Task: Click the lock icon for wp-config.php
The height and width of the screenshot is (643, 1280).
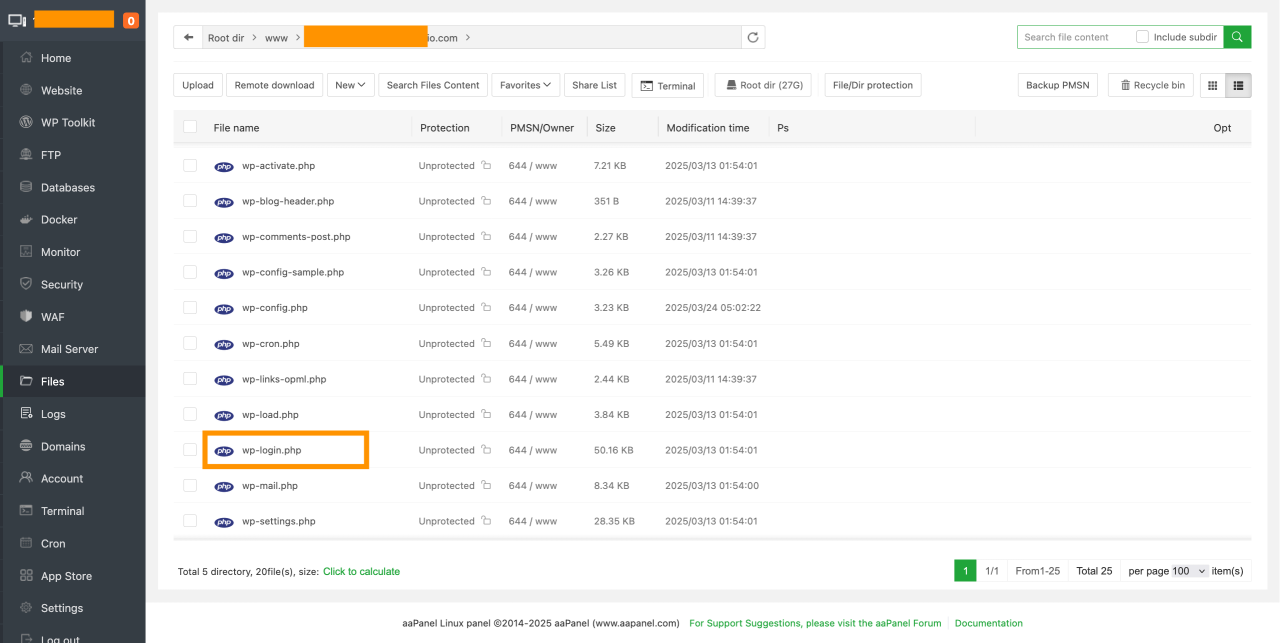Action: click(x=486, y=308)
